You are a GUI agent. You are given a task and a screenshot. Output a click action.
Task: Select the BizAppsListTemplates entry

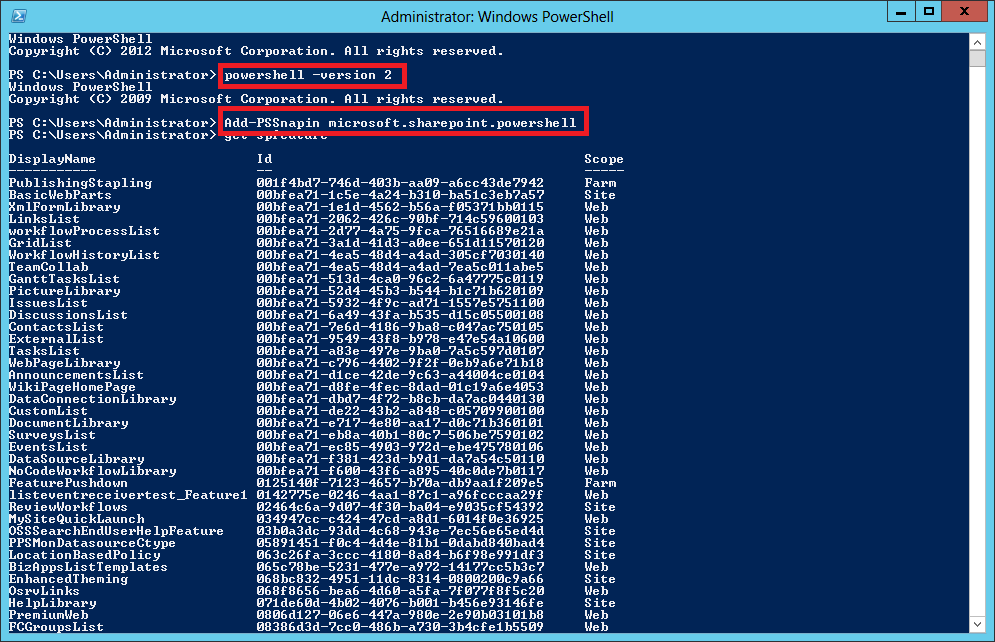(x=88, y=567)
